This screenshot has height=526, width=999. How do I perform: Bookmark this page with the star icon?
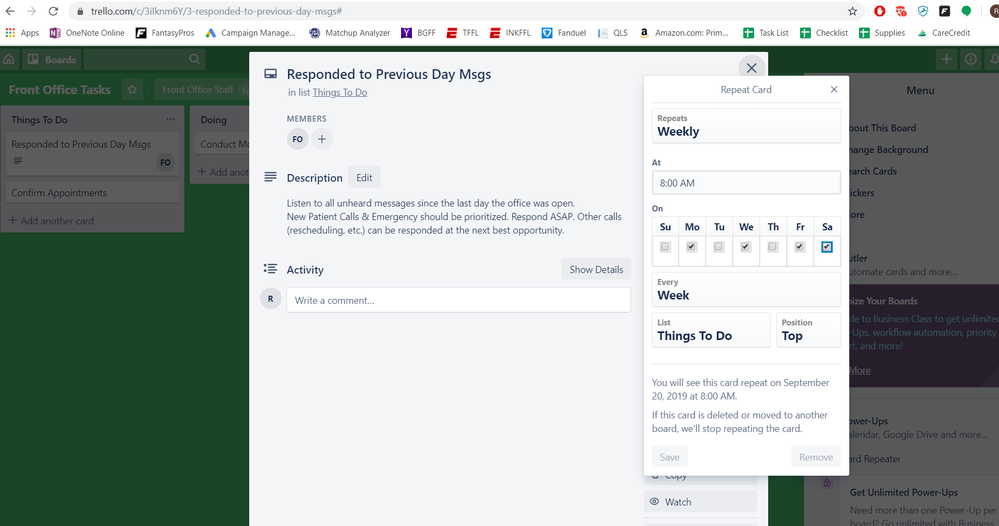[852, 11]
